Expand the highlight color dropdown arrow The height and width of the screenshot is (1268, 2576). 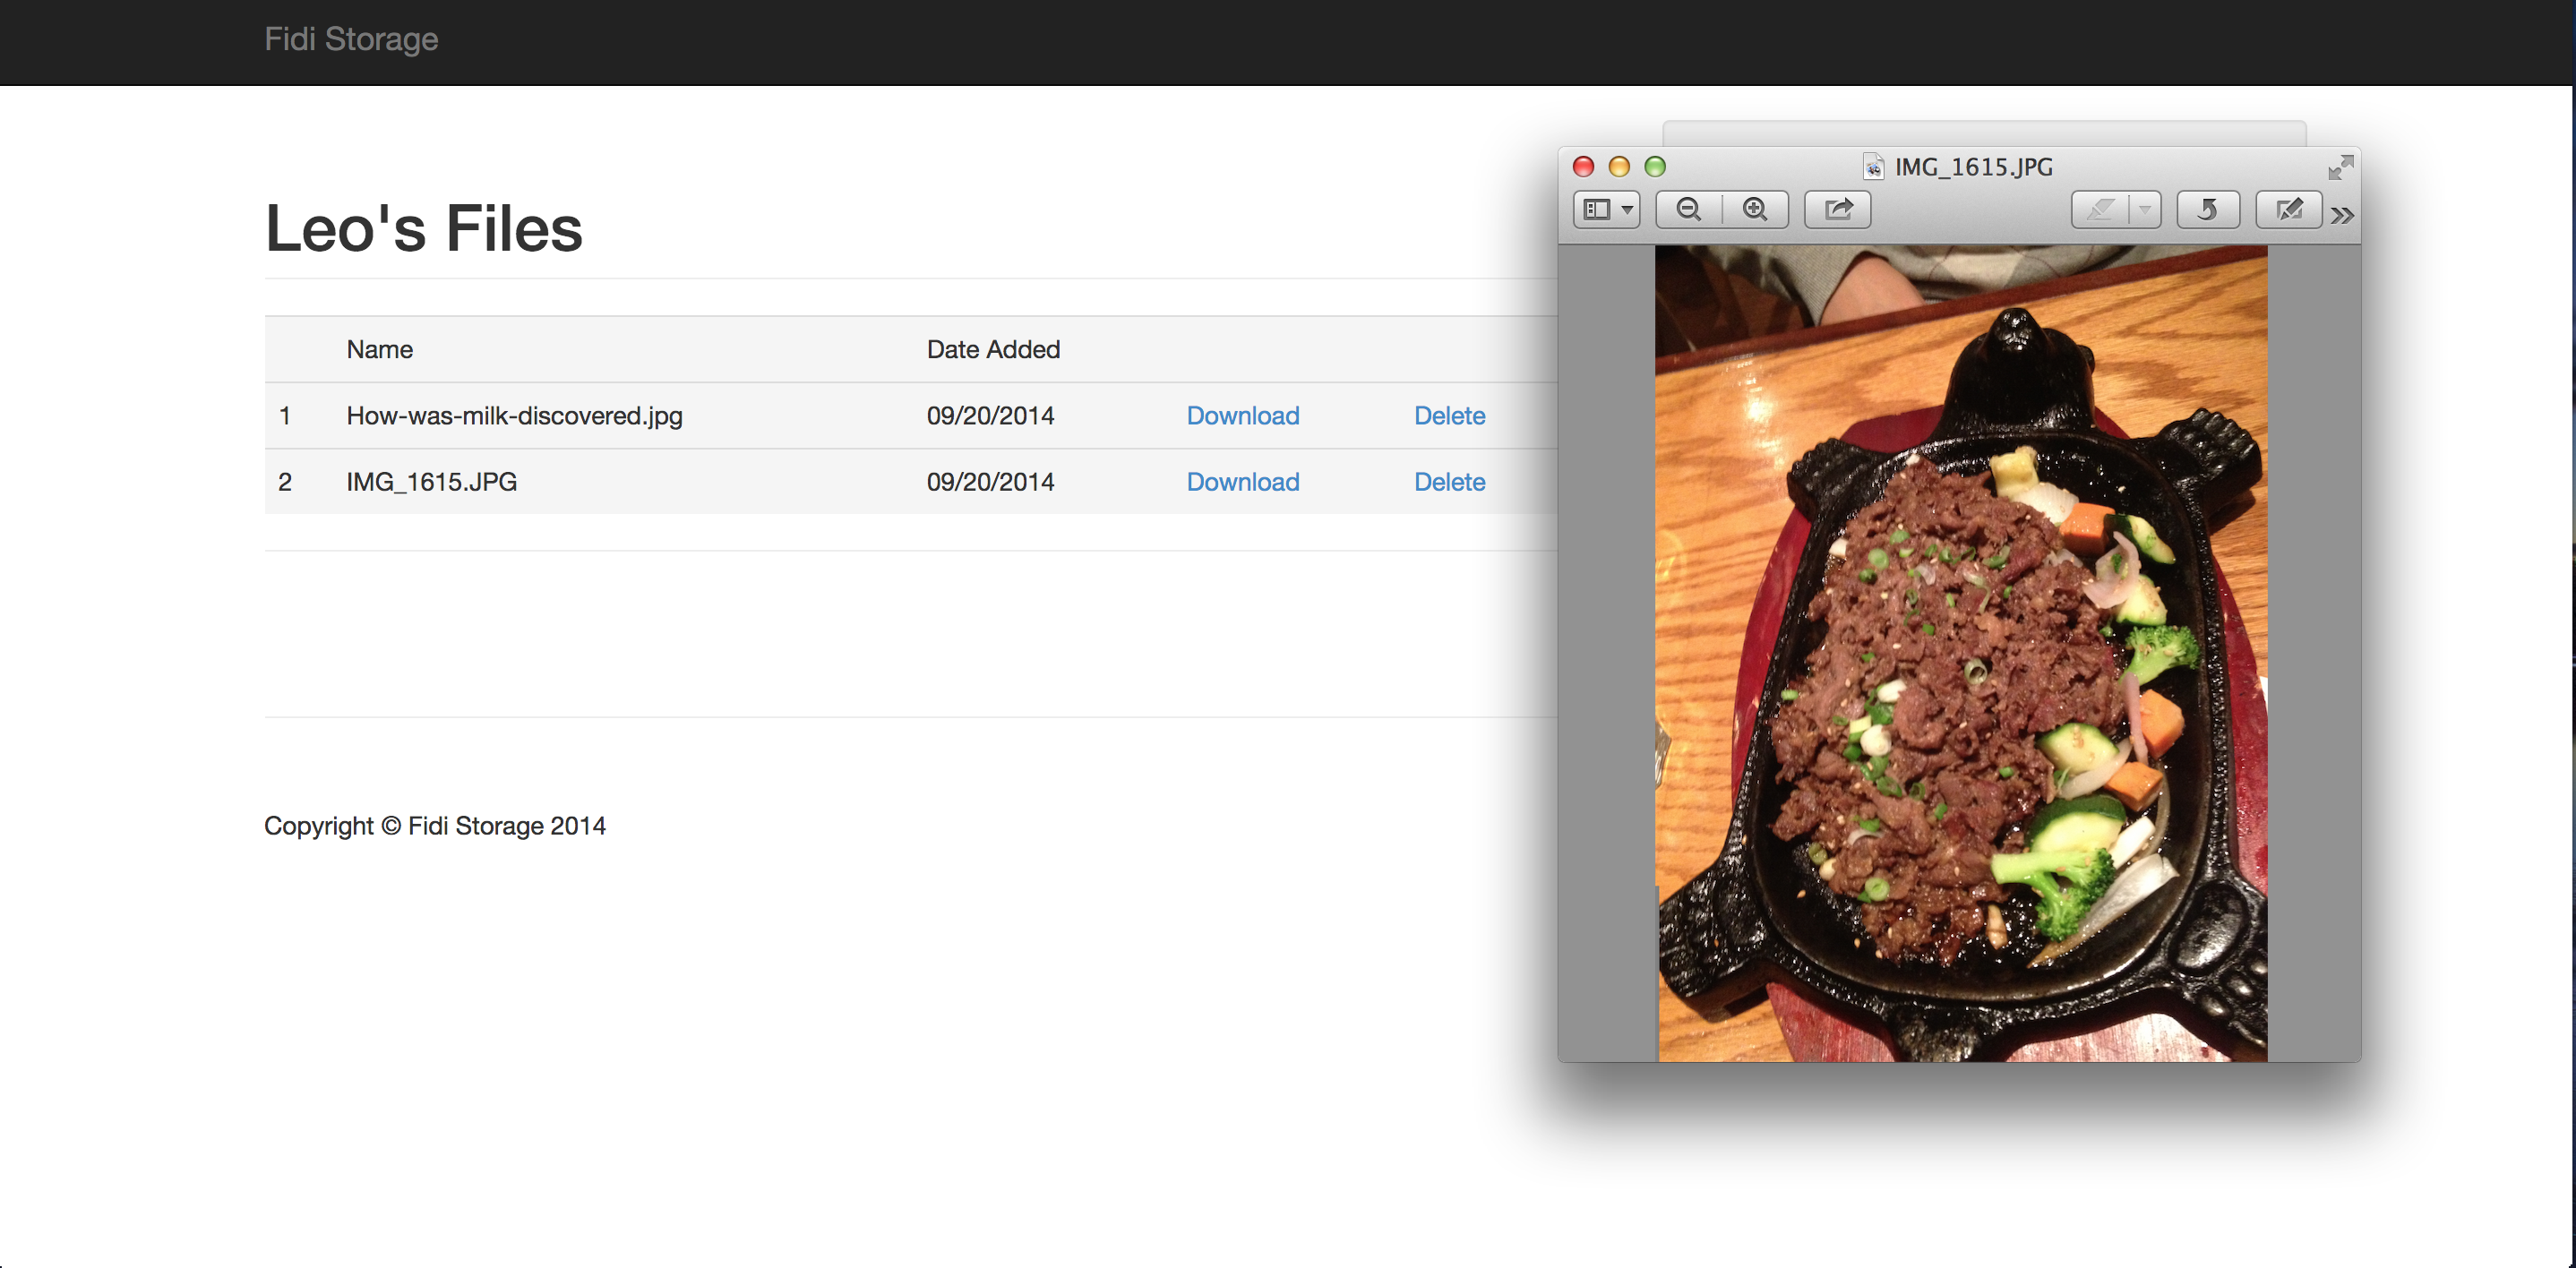point(2144,210)
